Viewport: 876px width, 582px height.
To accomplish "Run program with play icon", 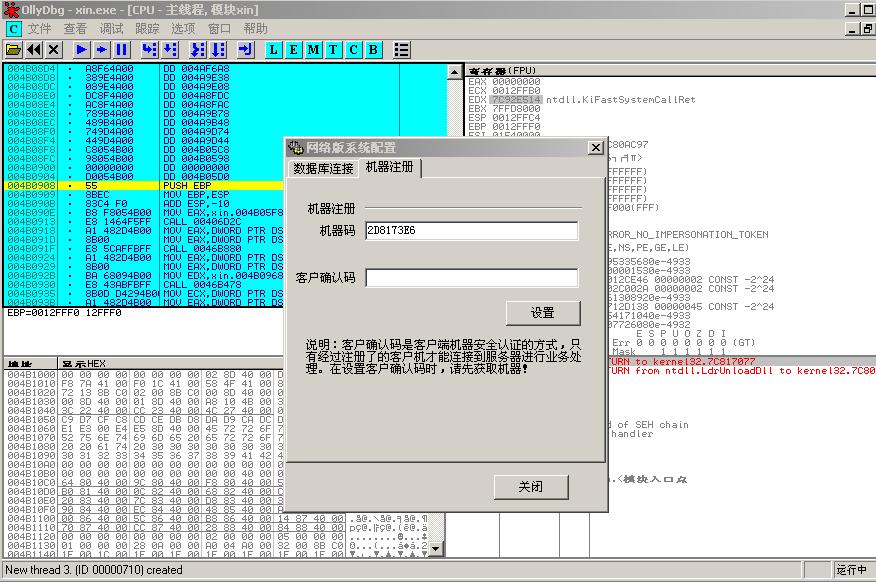I will (82, 50).
